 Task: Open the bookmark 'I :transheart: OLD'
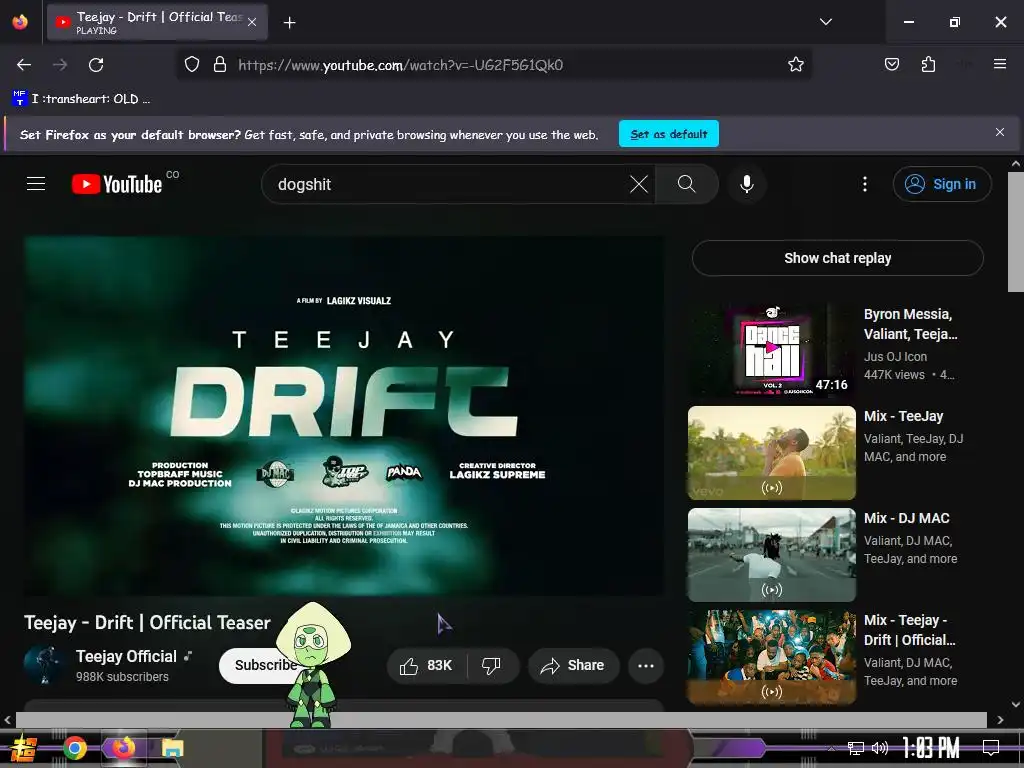click(x=82, y=99)
